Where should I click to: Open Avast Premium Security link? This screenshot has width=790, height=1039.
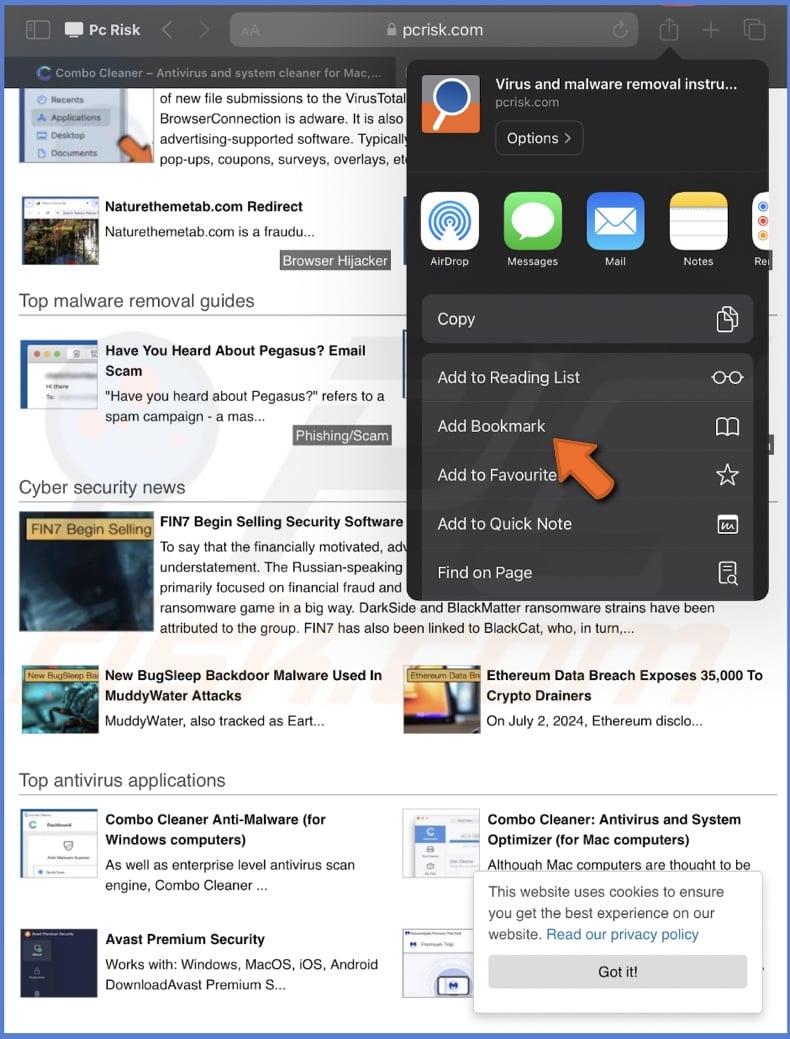185,939
